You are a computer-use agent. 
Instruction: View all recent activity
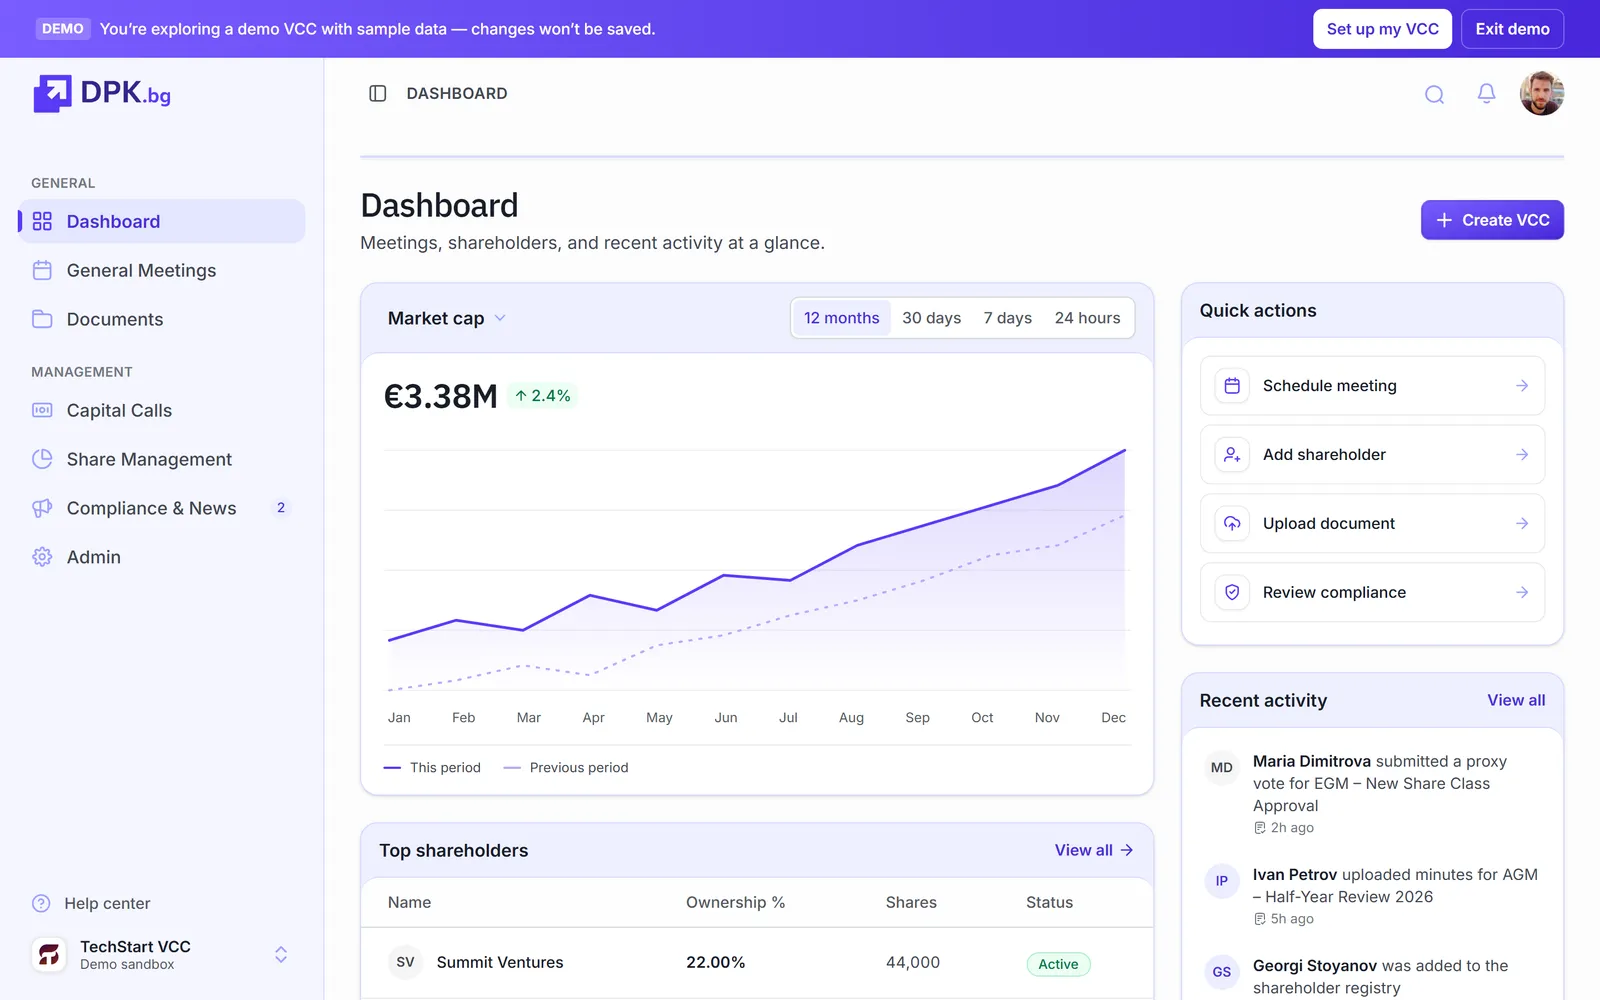point(1516,700)
